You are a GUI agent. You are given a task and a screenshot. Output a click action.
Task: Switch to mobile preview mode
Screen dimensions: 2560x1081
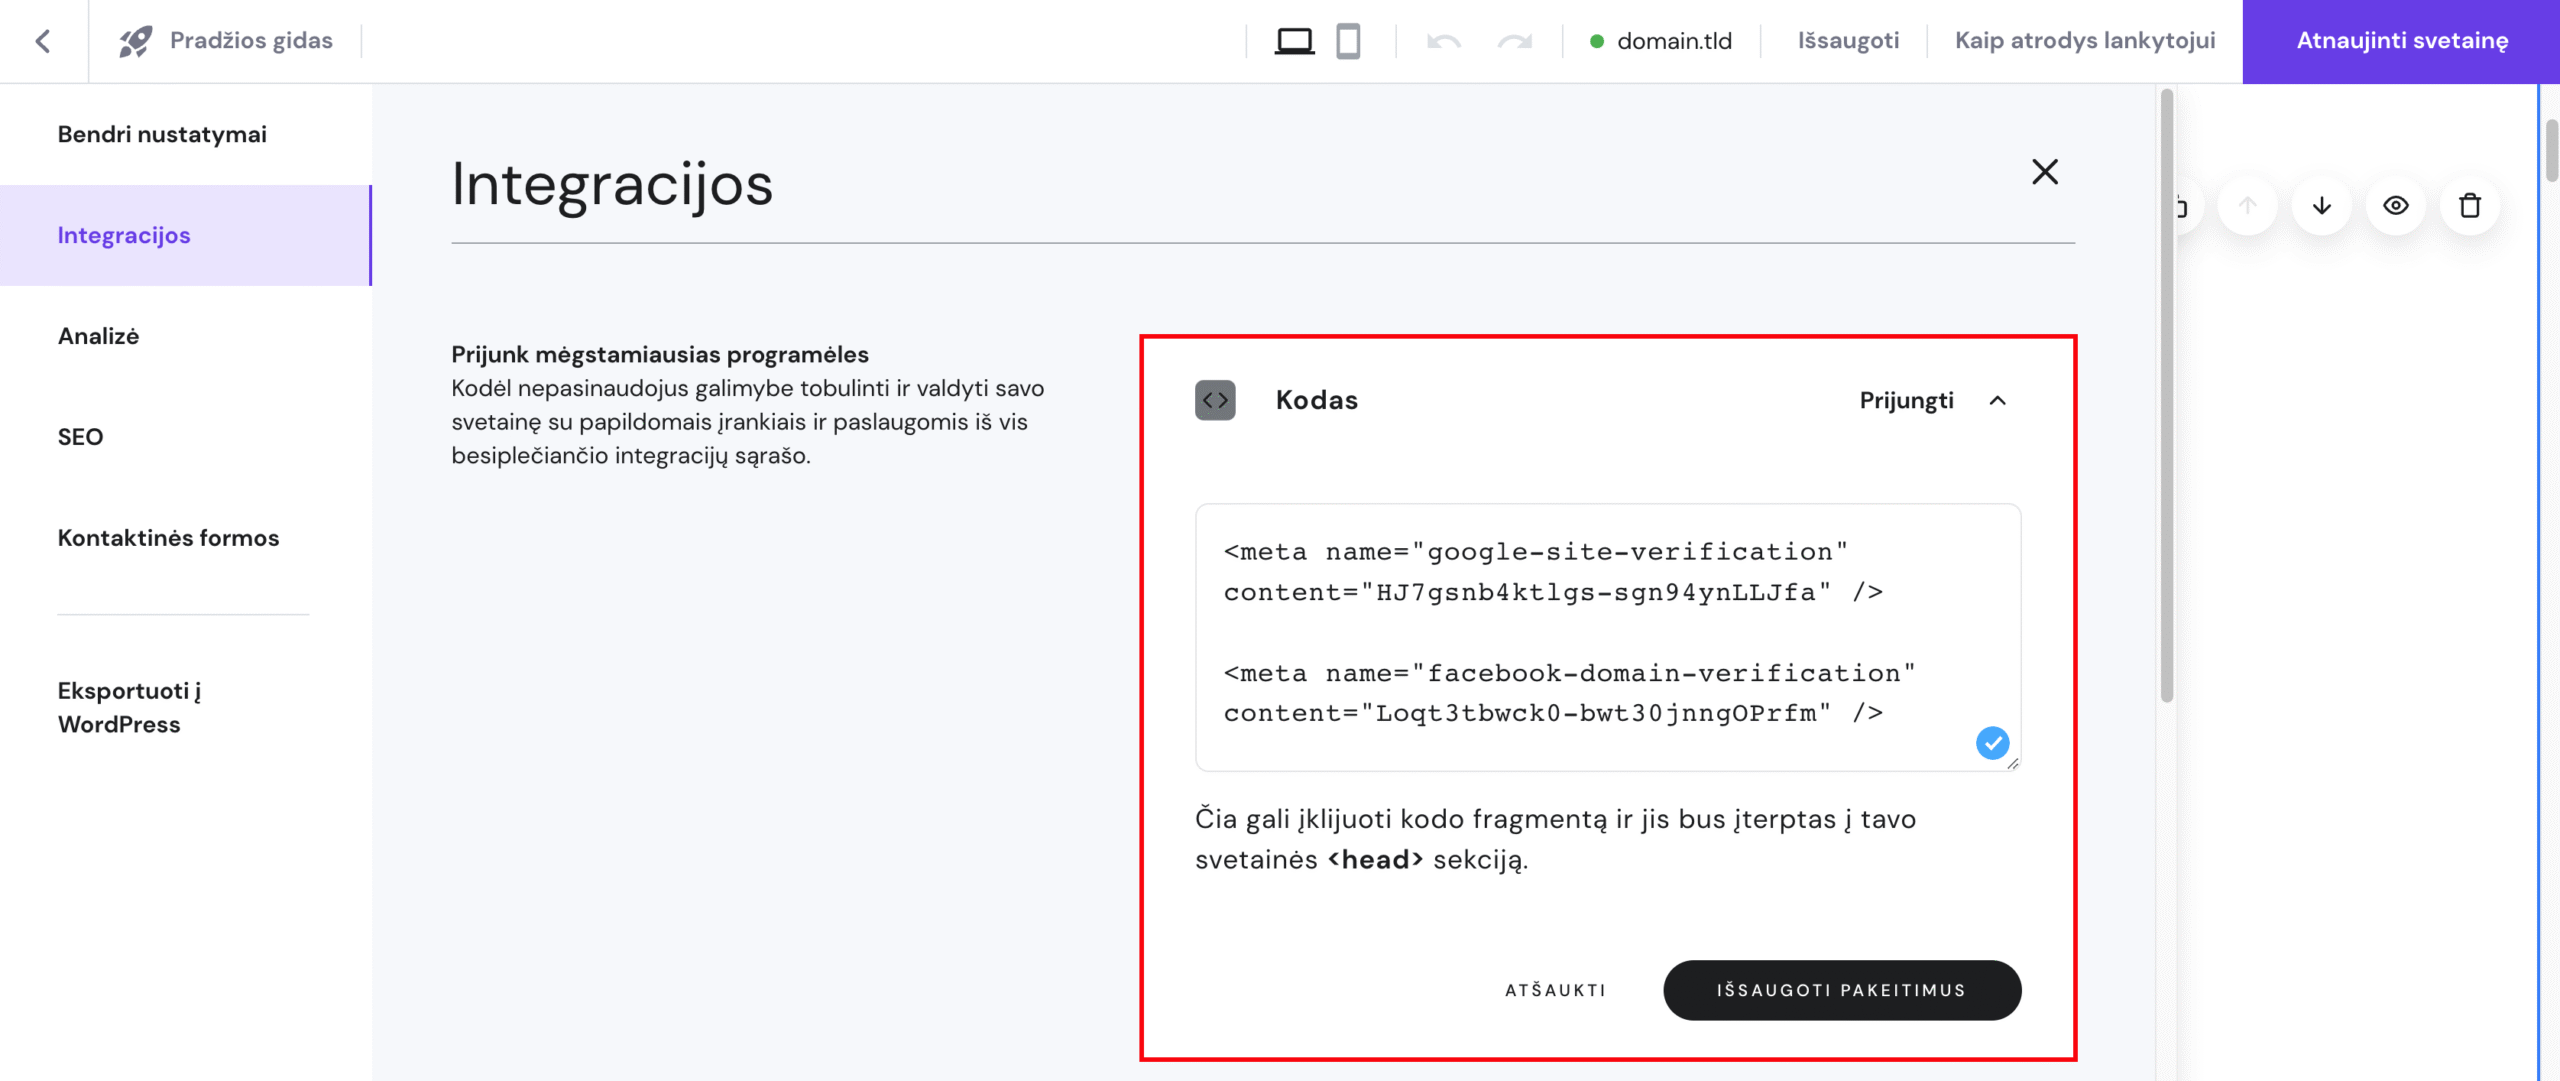click(1349, 41)
